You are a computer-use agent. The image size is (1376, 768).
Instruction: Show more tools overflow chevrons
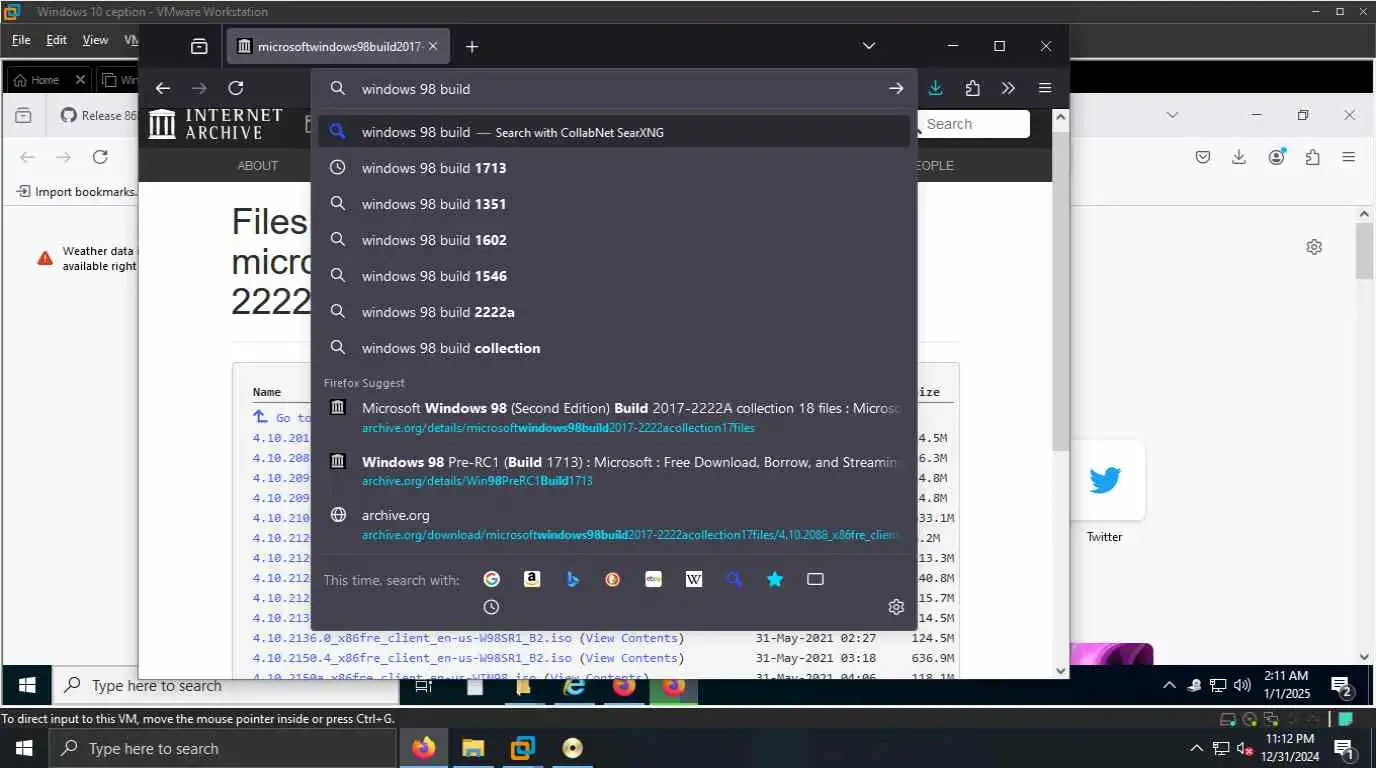1008,88
